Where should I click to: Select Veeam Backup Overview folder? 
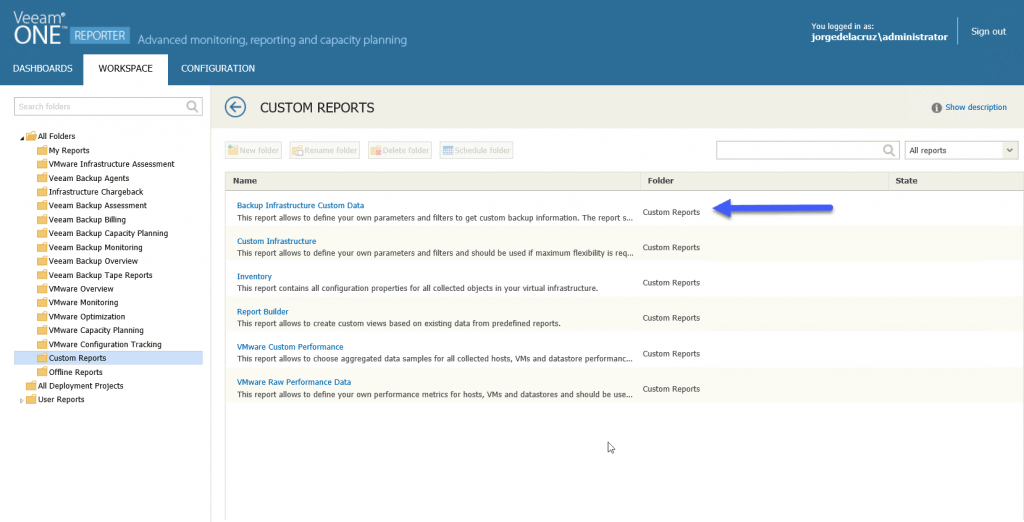click(x=93, y=261)
